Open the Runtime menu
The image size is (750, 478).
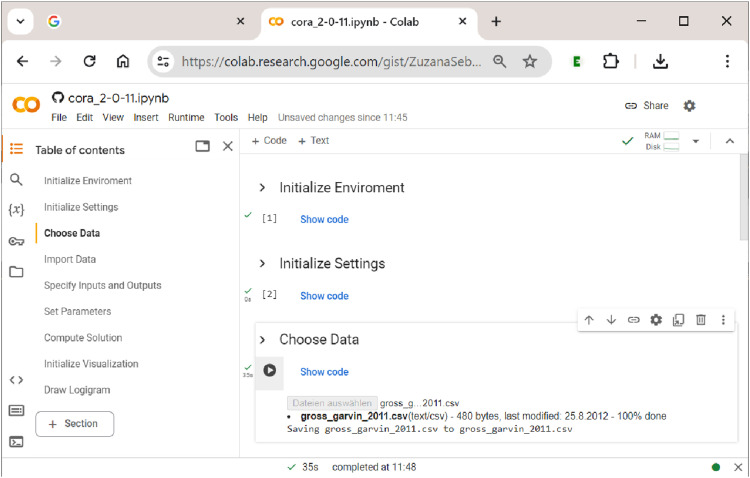[x=186, y=118]
